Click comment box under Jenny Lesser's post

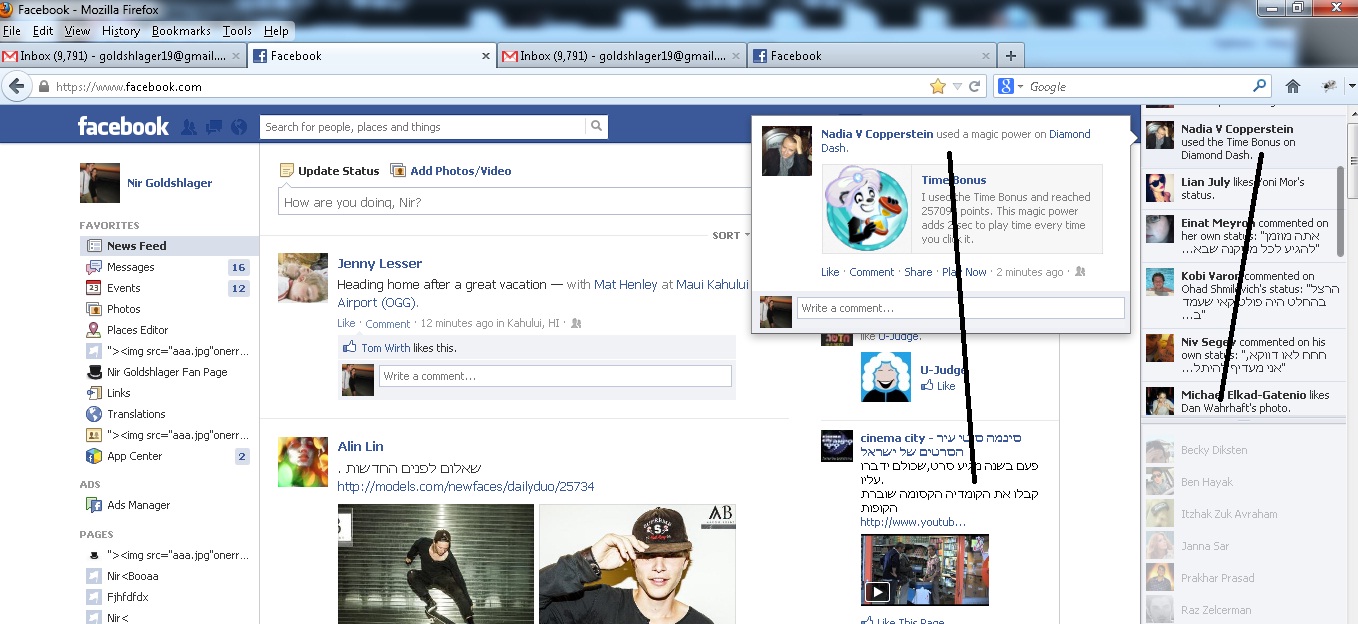click(x=555, y=376)
